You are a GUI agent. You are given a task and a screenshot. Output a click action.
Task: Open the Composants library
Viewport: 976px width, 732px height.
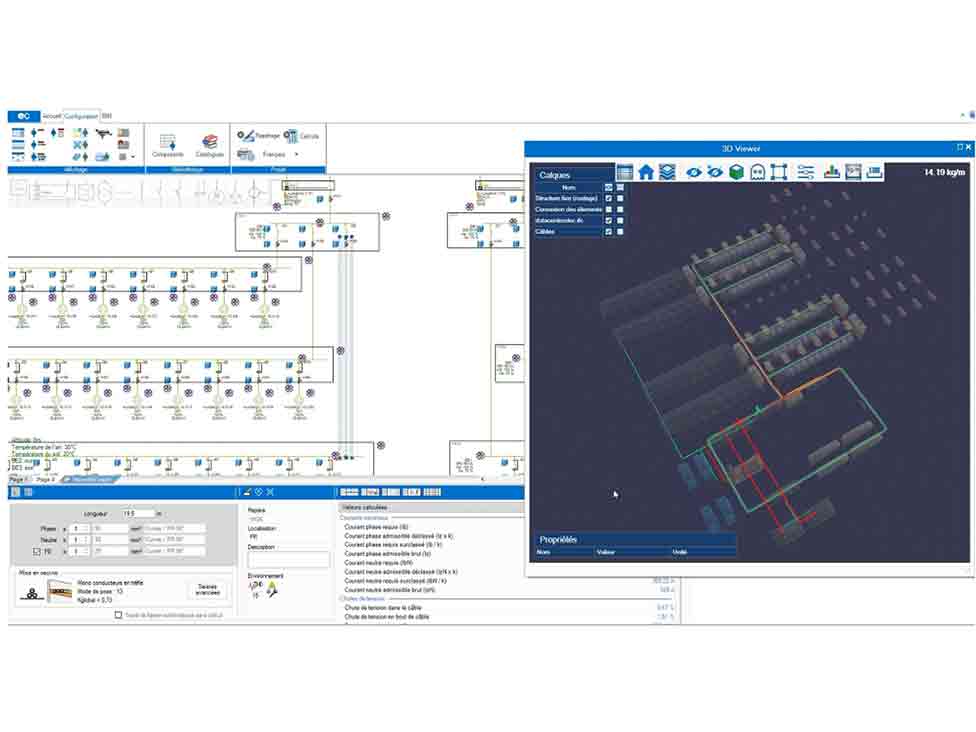pyautogui.click(x=167, y=145)
